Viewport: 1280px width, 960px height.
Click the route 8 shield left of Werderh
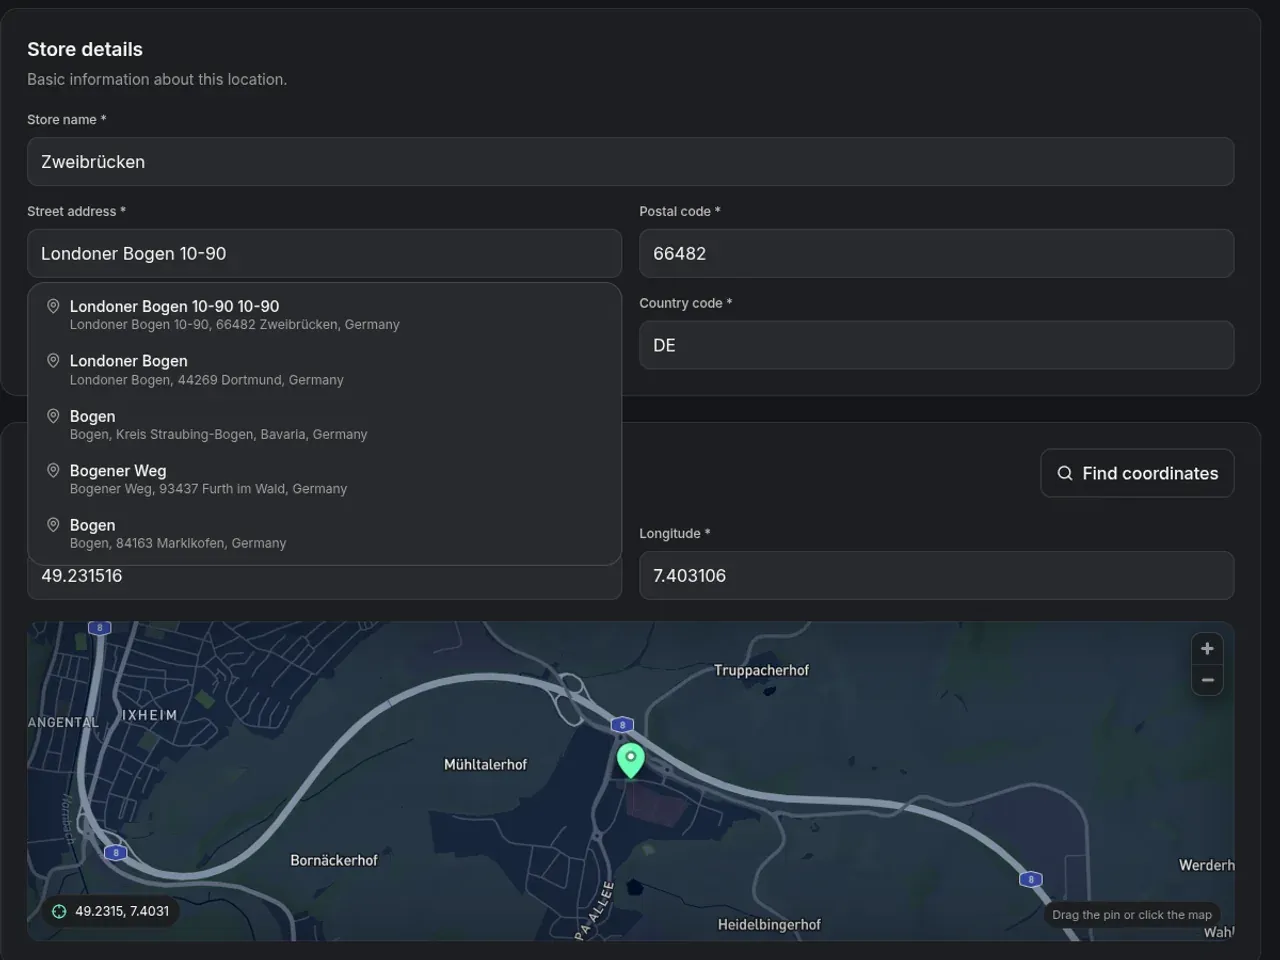[1030, 880]
